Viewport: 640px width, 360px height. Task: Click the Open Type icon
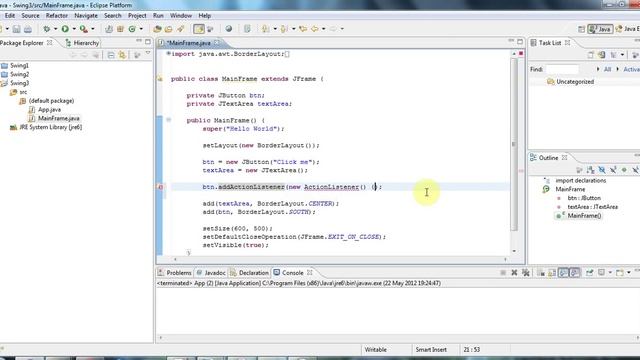tap(157, 29)
